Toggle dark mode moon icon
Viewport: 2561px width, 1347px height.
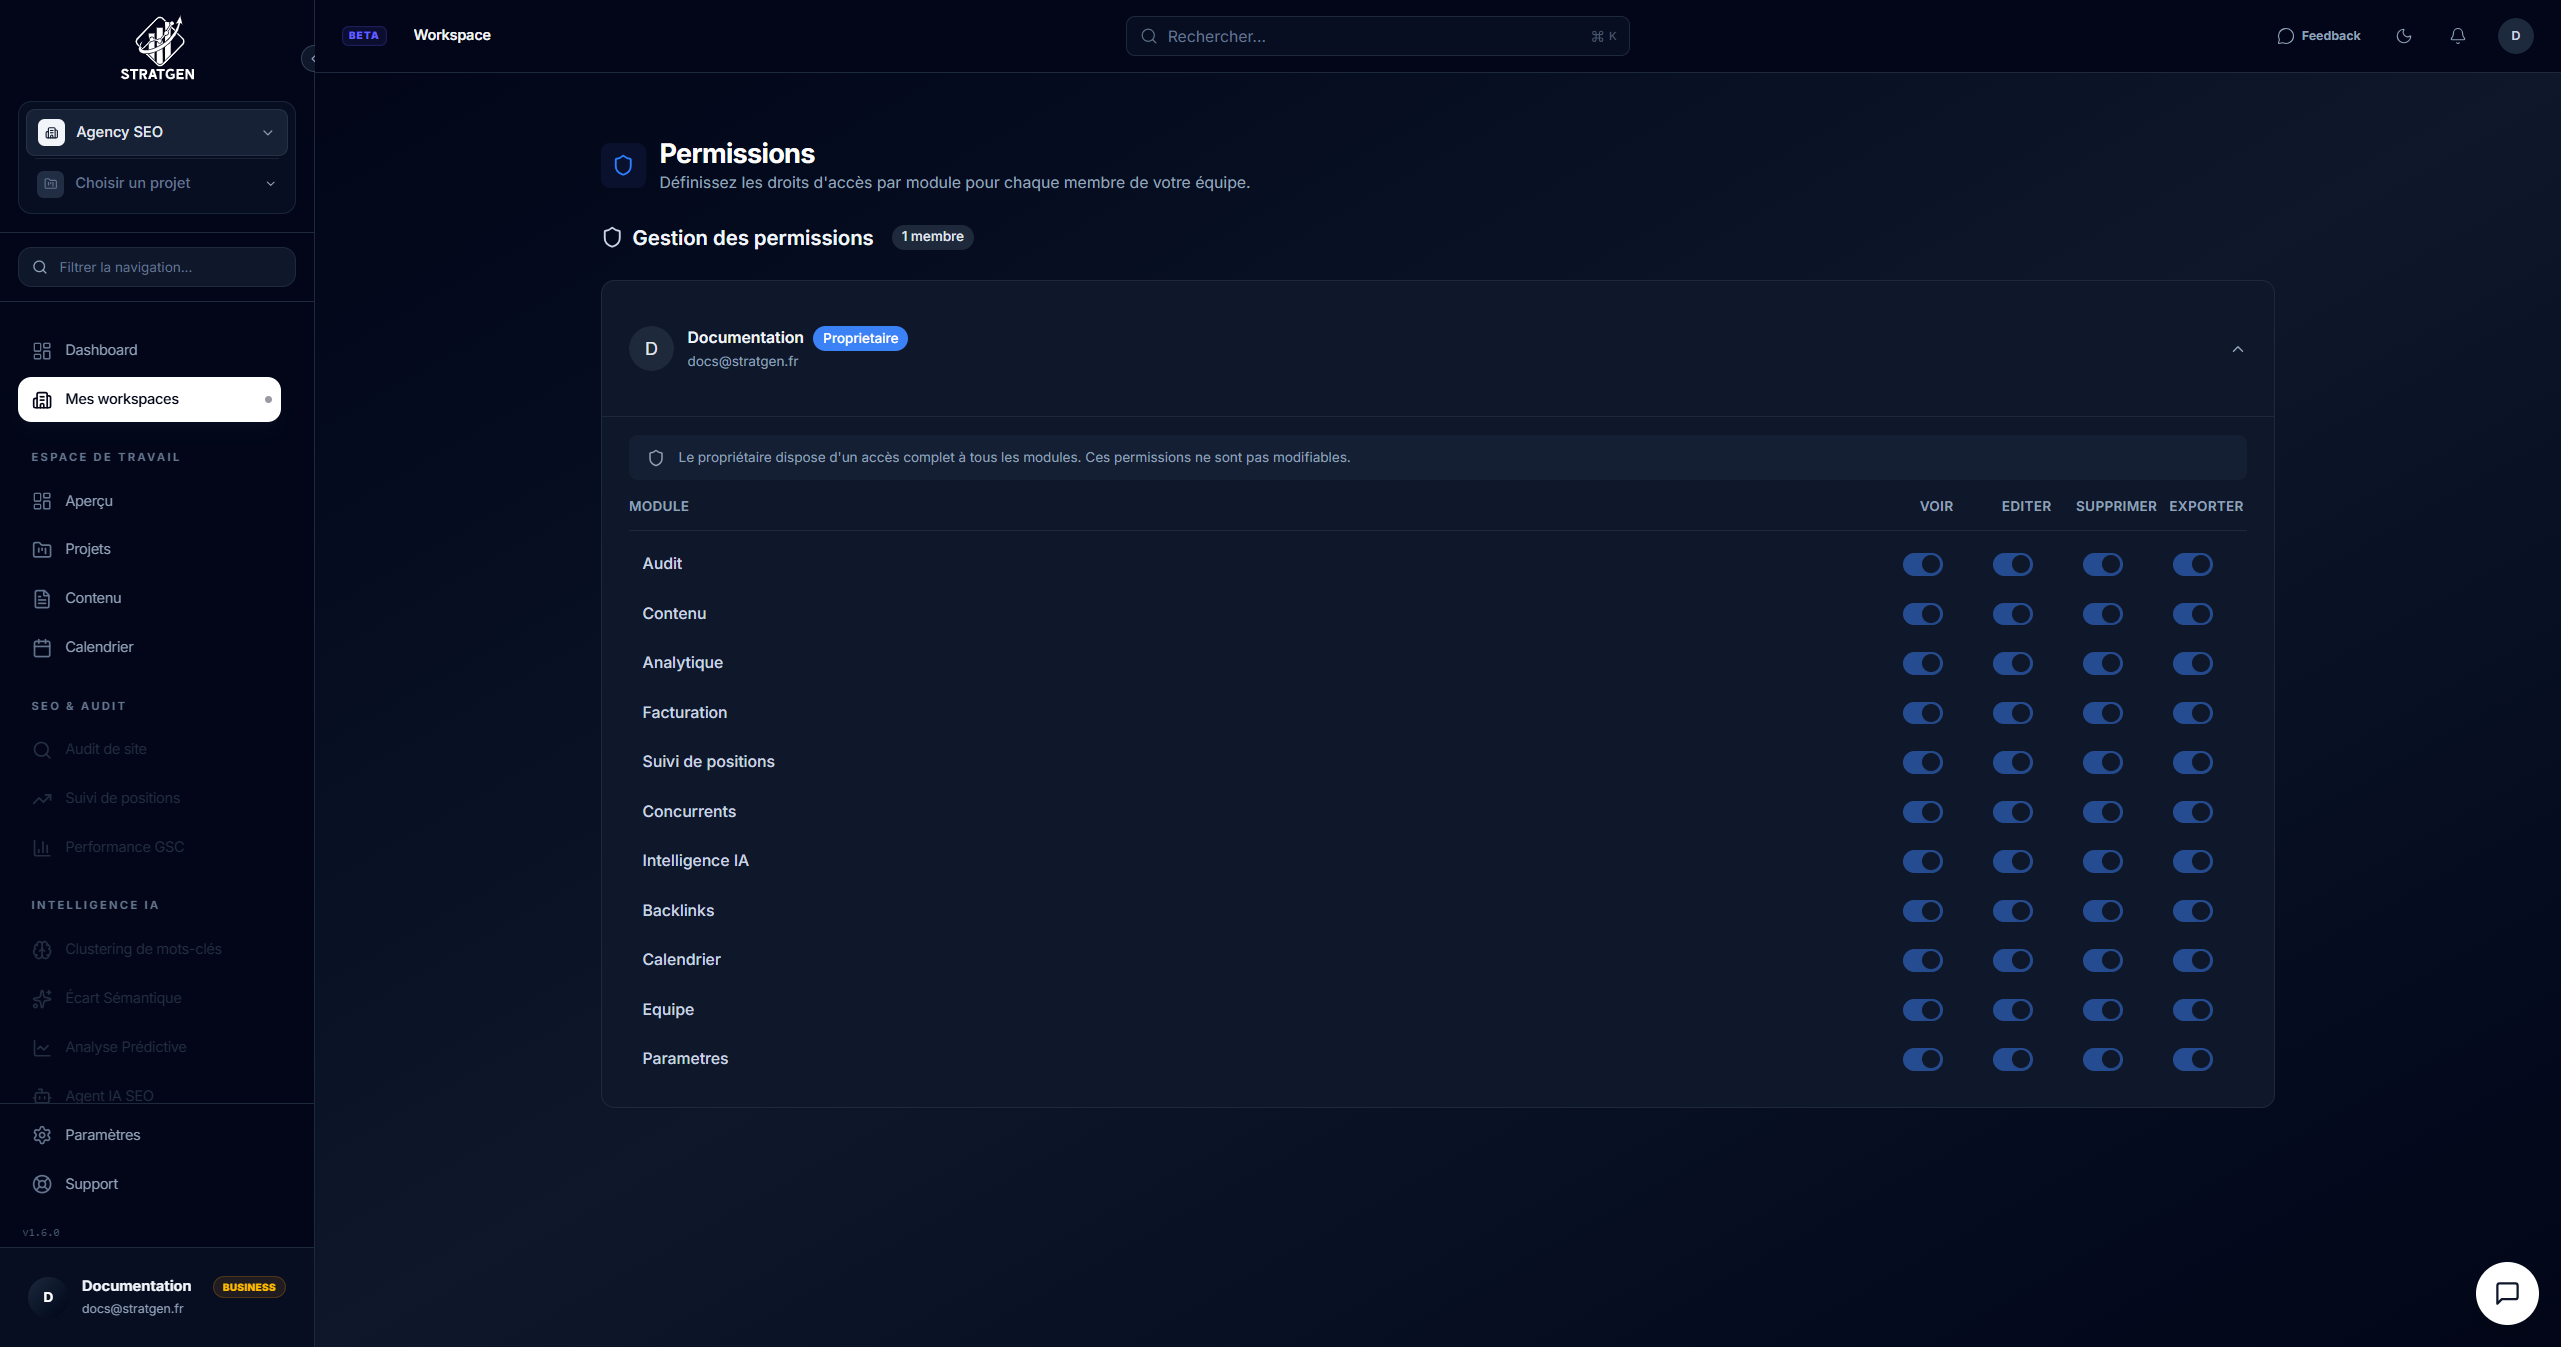tap(2404, 36)
